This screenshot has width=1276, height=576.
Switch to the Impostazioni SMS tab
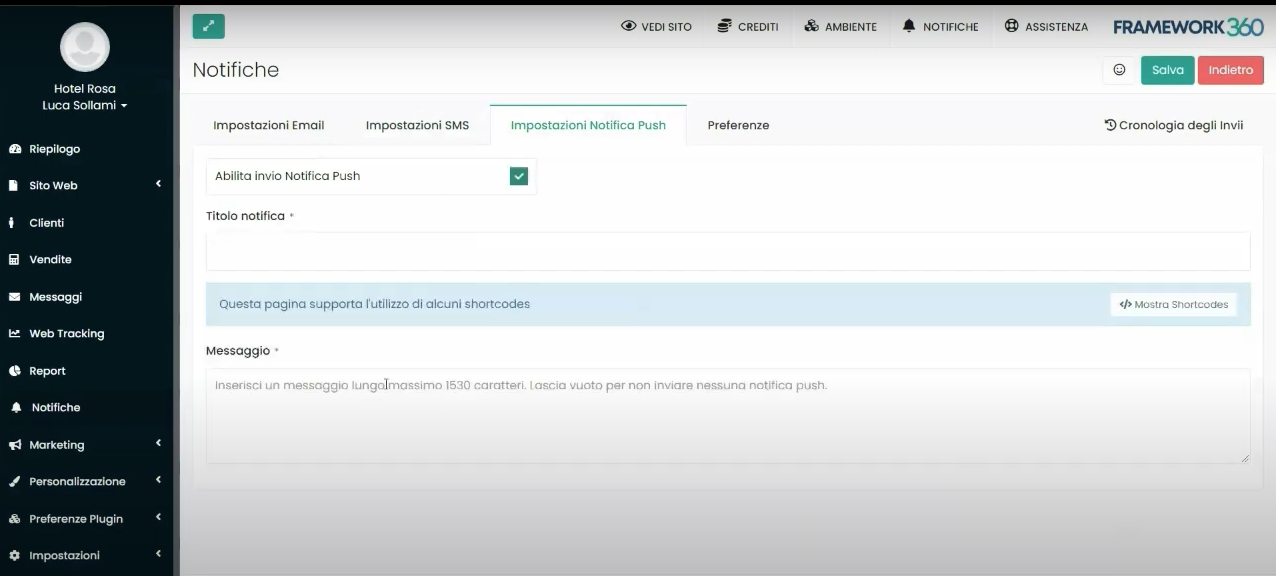point(417,125)
